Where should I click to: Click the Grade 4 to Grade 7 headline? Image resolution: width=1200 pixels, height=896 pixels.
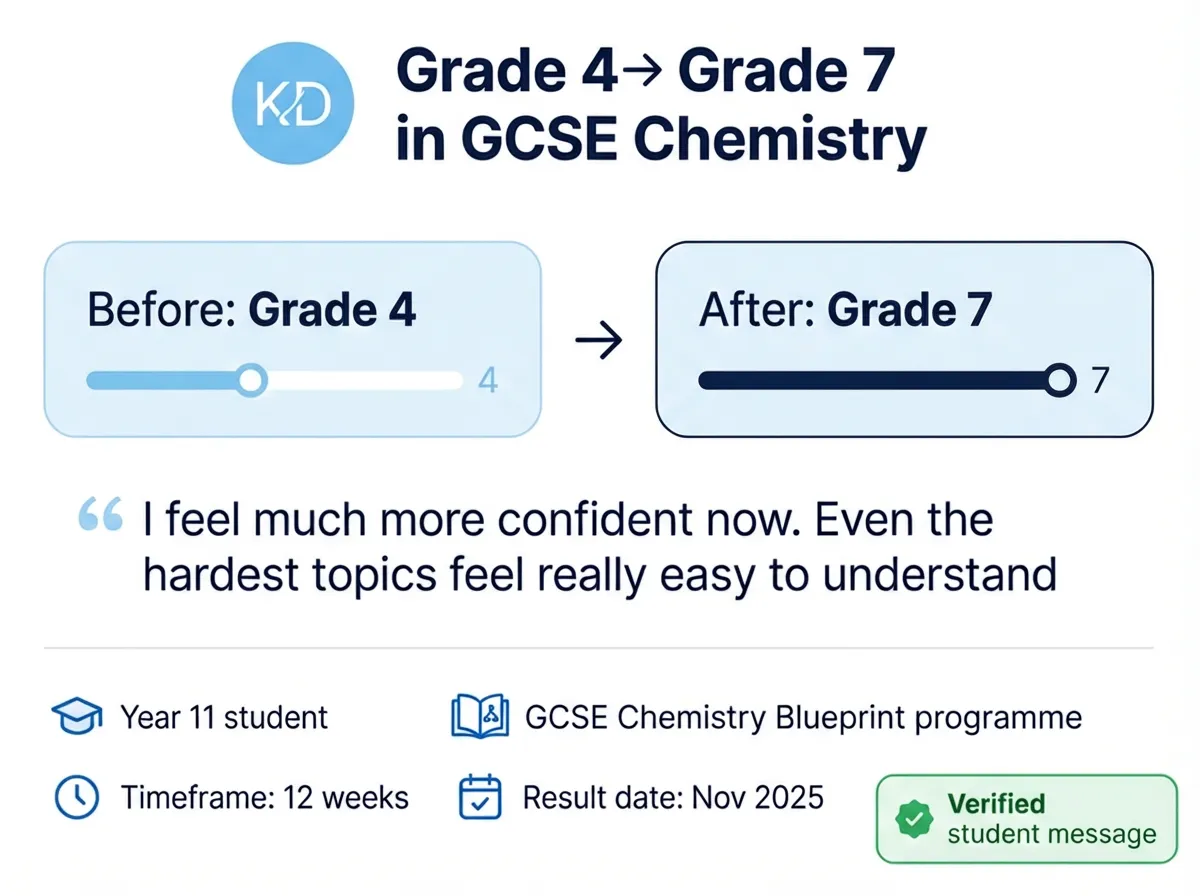tap(660, 108)
